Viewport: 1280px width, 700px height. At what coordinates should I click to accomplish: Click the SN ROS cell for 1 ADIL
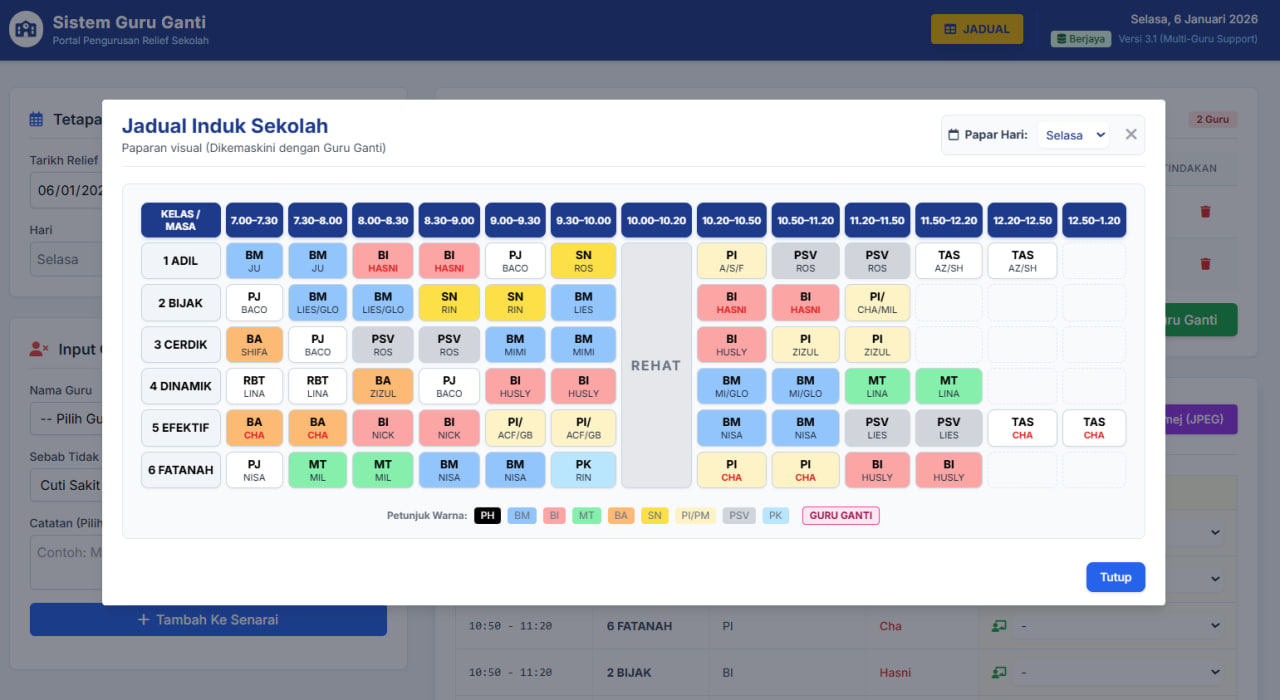[583, 261]
